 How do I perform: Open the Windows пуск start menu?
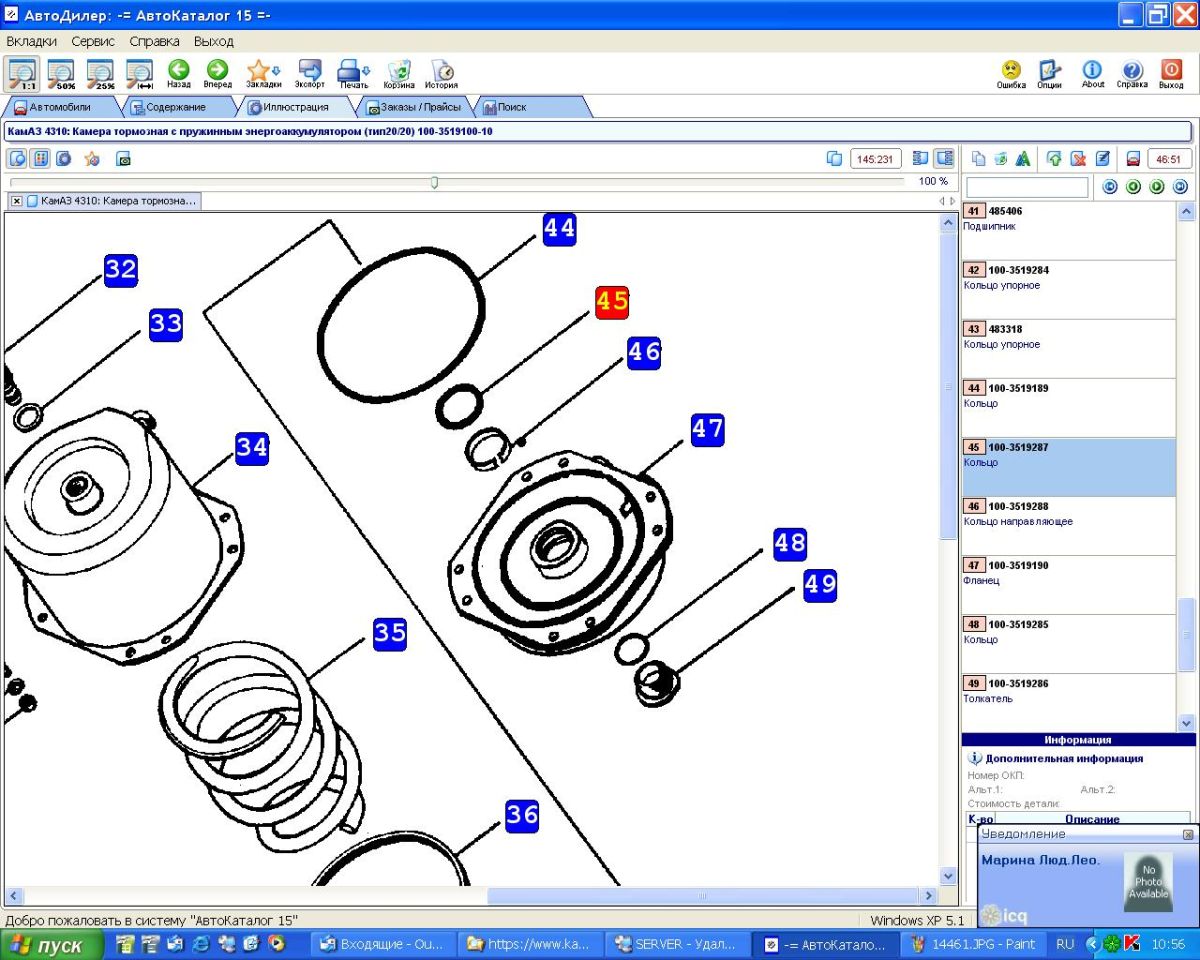click(x=52, y=945)
